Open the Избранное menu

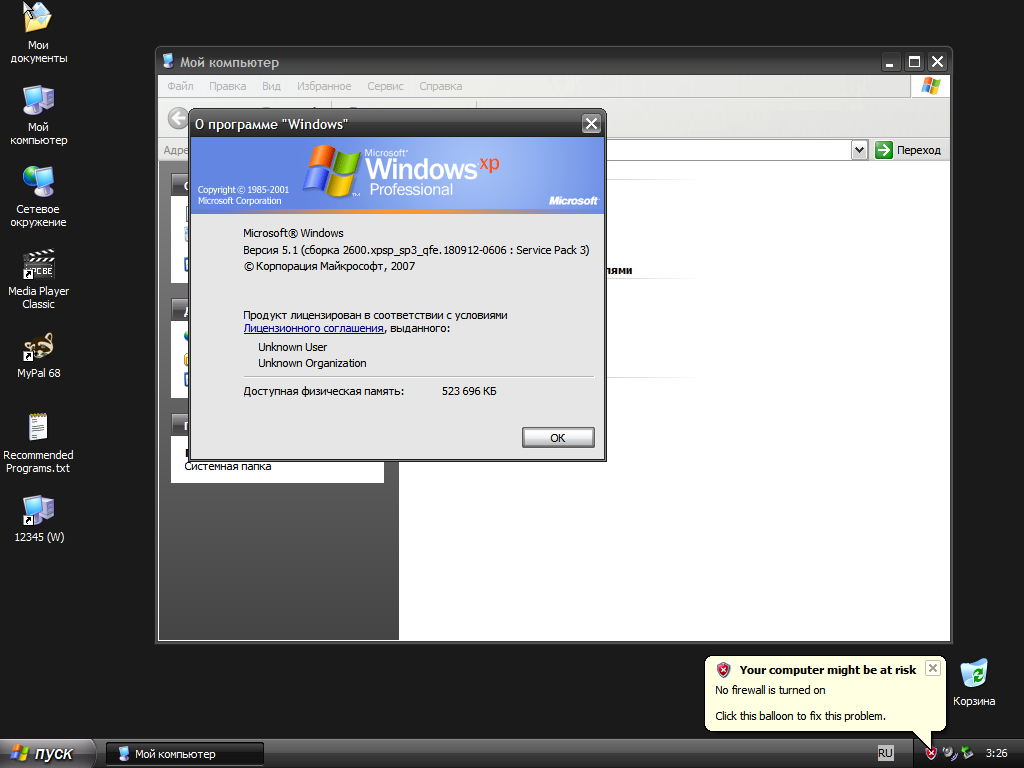324,86
